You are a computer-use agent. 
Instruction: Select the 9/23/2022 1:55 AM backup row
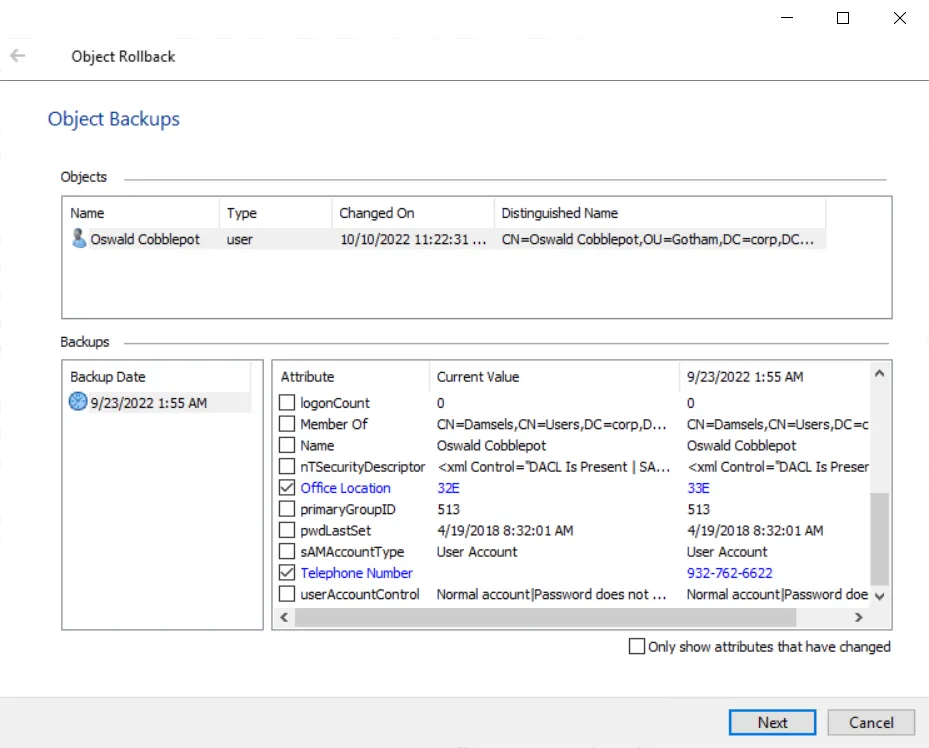(157, 403)
